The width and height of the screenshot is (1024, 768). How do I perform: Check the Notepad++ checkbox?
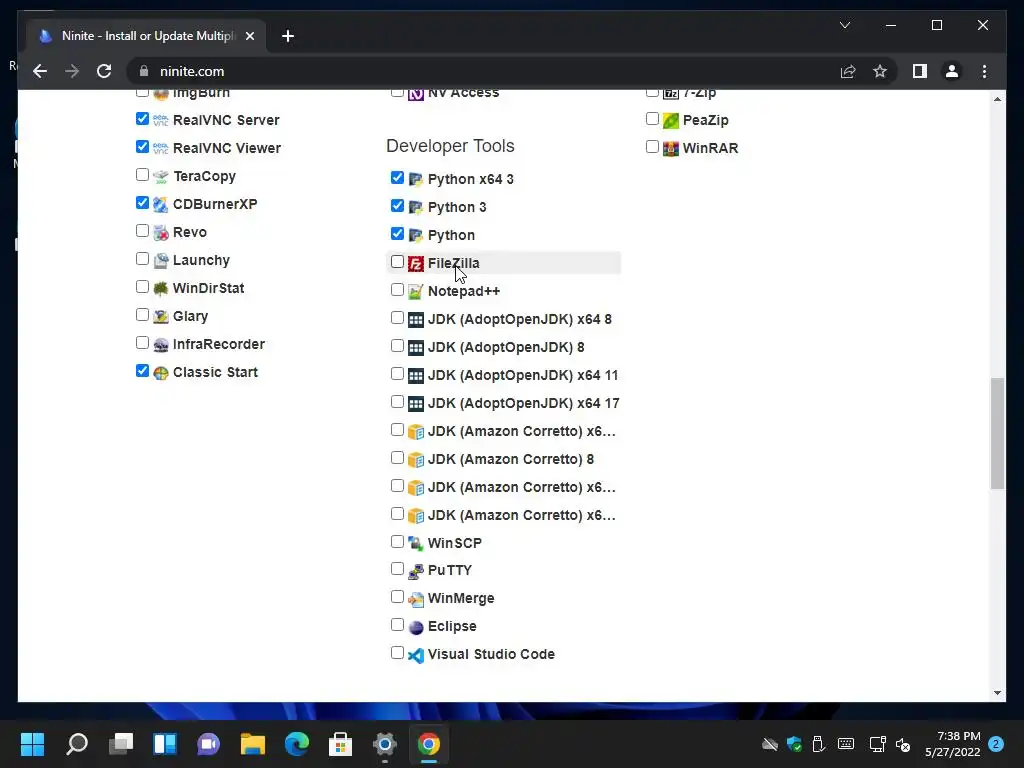pos(397,289)
